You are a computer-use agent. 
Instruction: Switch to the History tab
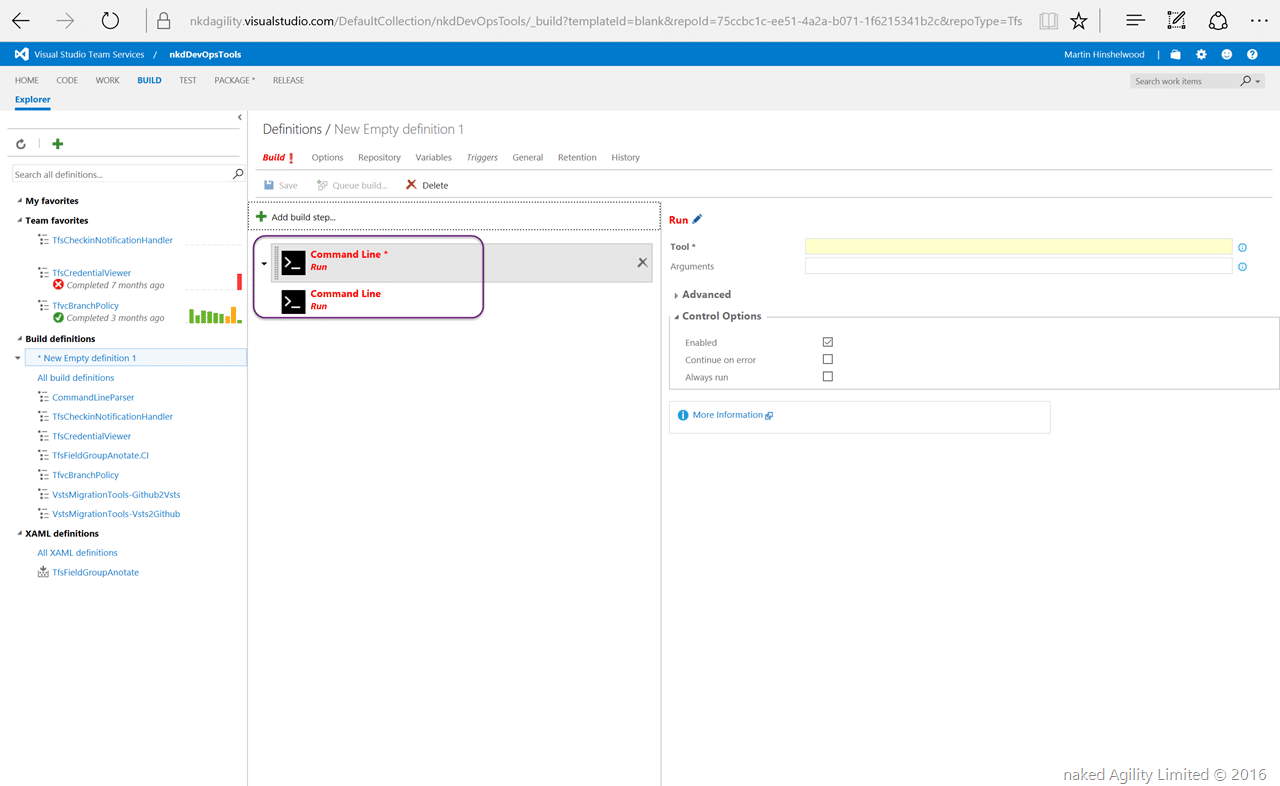[x=625, y=158]
